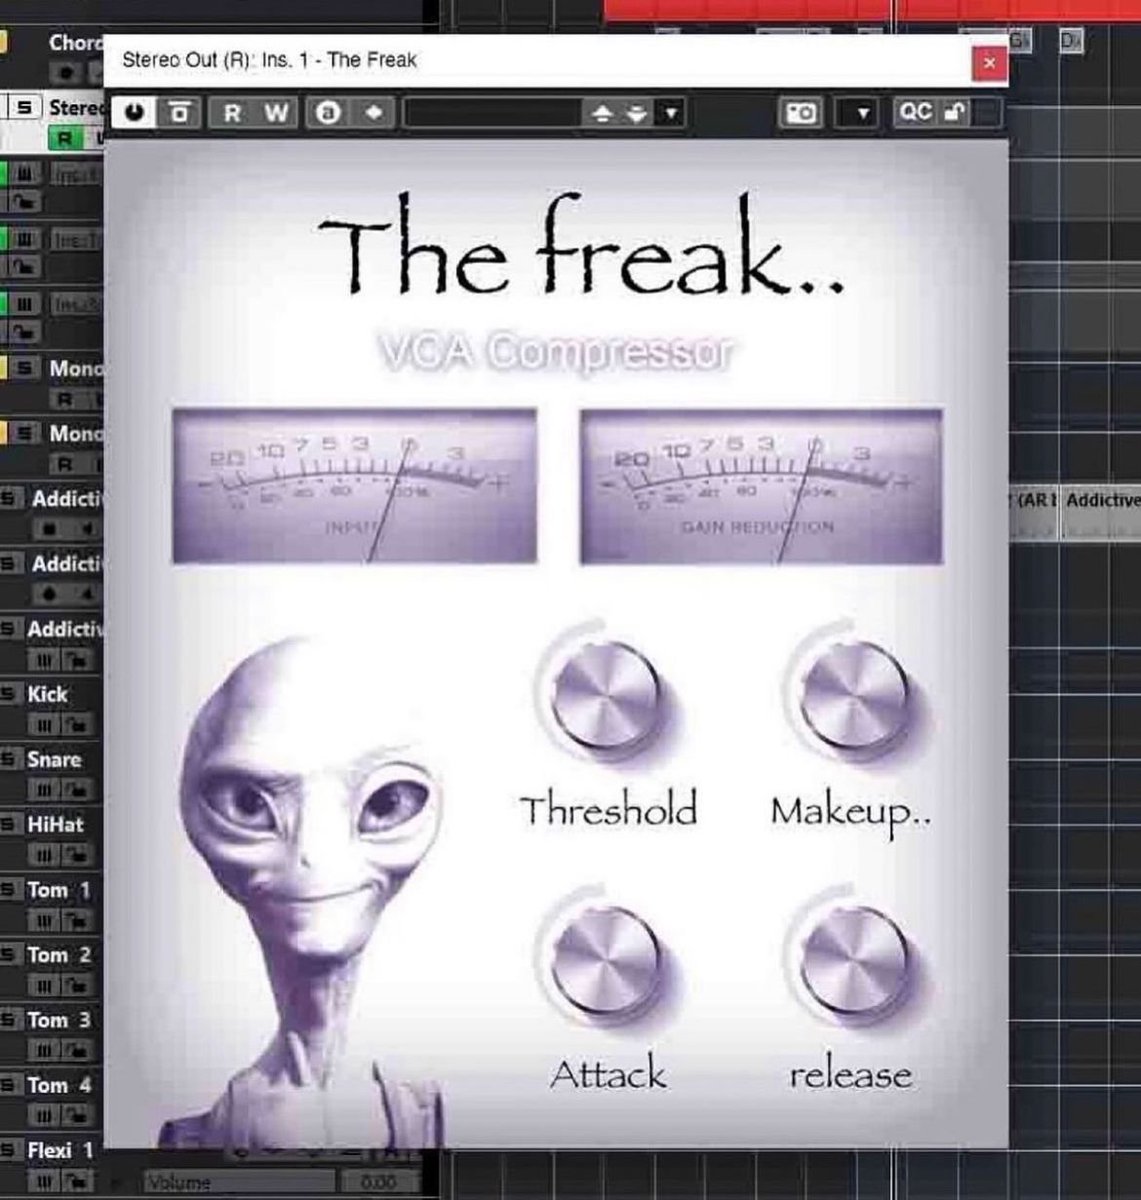The width and height of the screenshot is (1141, 1200).
Task: Click lock icon on Tom 3 track
Action: (77, 1051)
